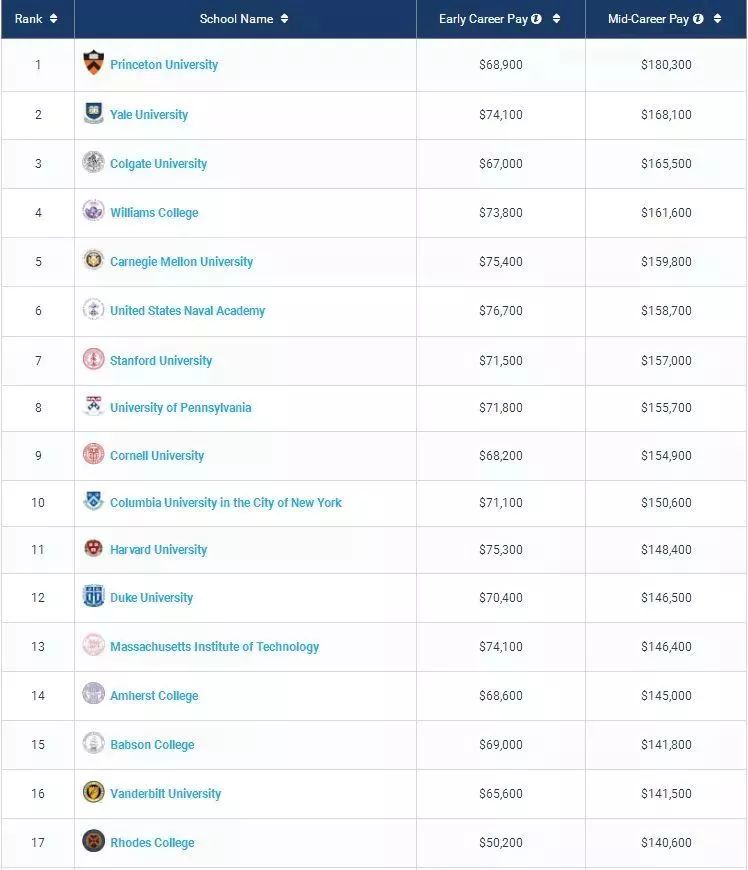The width and height of the screenshot is (748, 870).
Task: Click the Stanford University seal icon
Action: pyautogui.click(x=93, y=359)
